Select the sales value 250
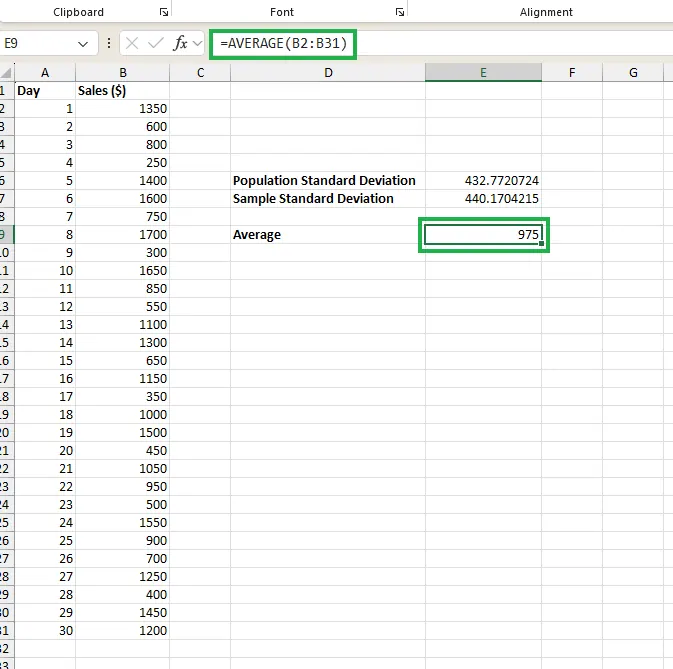Viewport: 673px width, 669px height. point(123,163)
